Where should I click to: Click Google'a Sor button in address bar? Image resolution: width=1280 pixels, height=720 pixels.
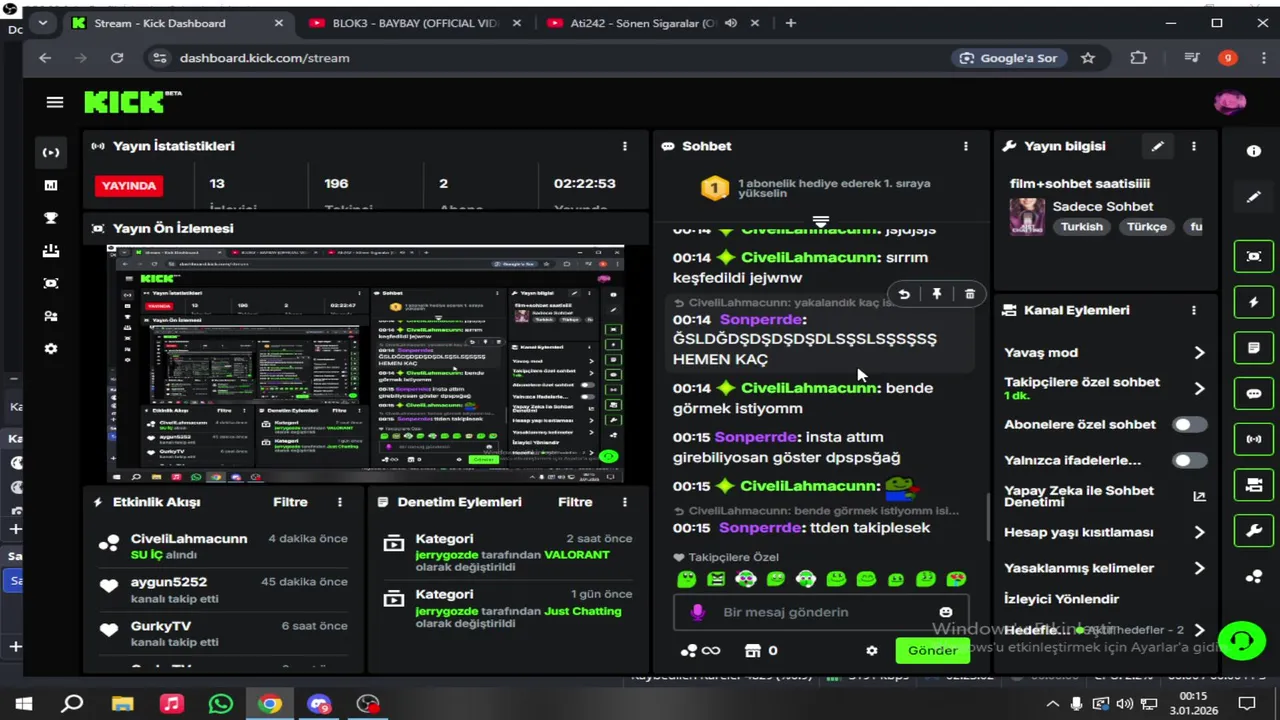1010,58
